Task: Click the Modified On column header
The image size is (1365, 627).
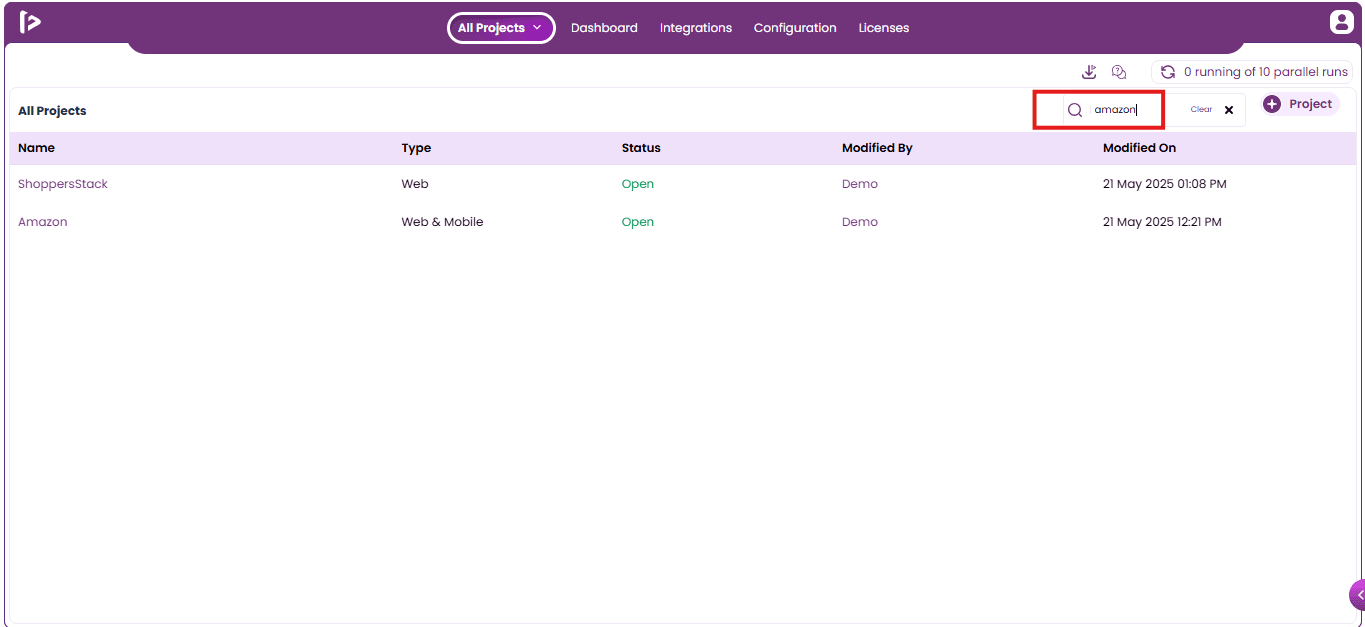Action: pyautogui.click(x=1139, y=148)
